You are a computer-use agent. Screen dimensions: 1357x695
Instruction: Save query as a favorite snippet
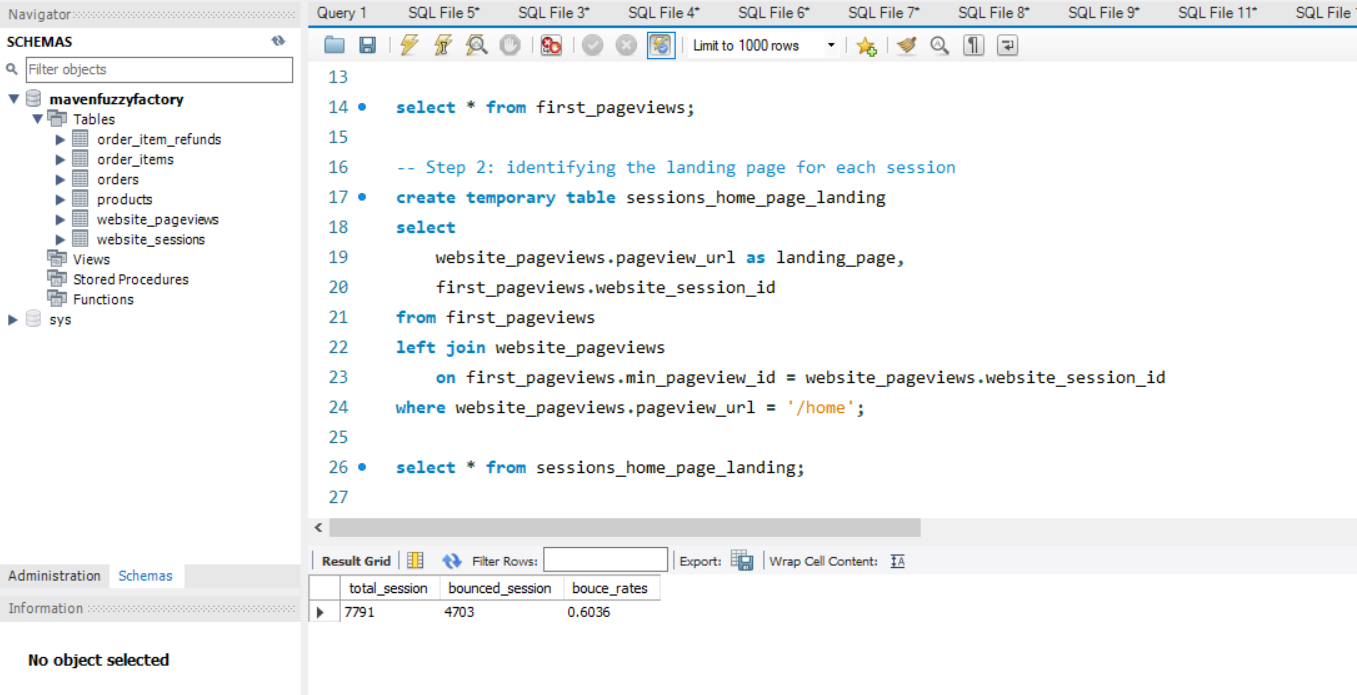tap(866, 46)
